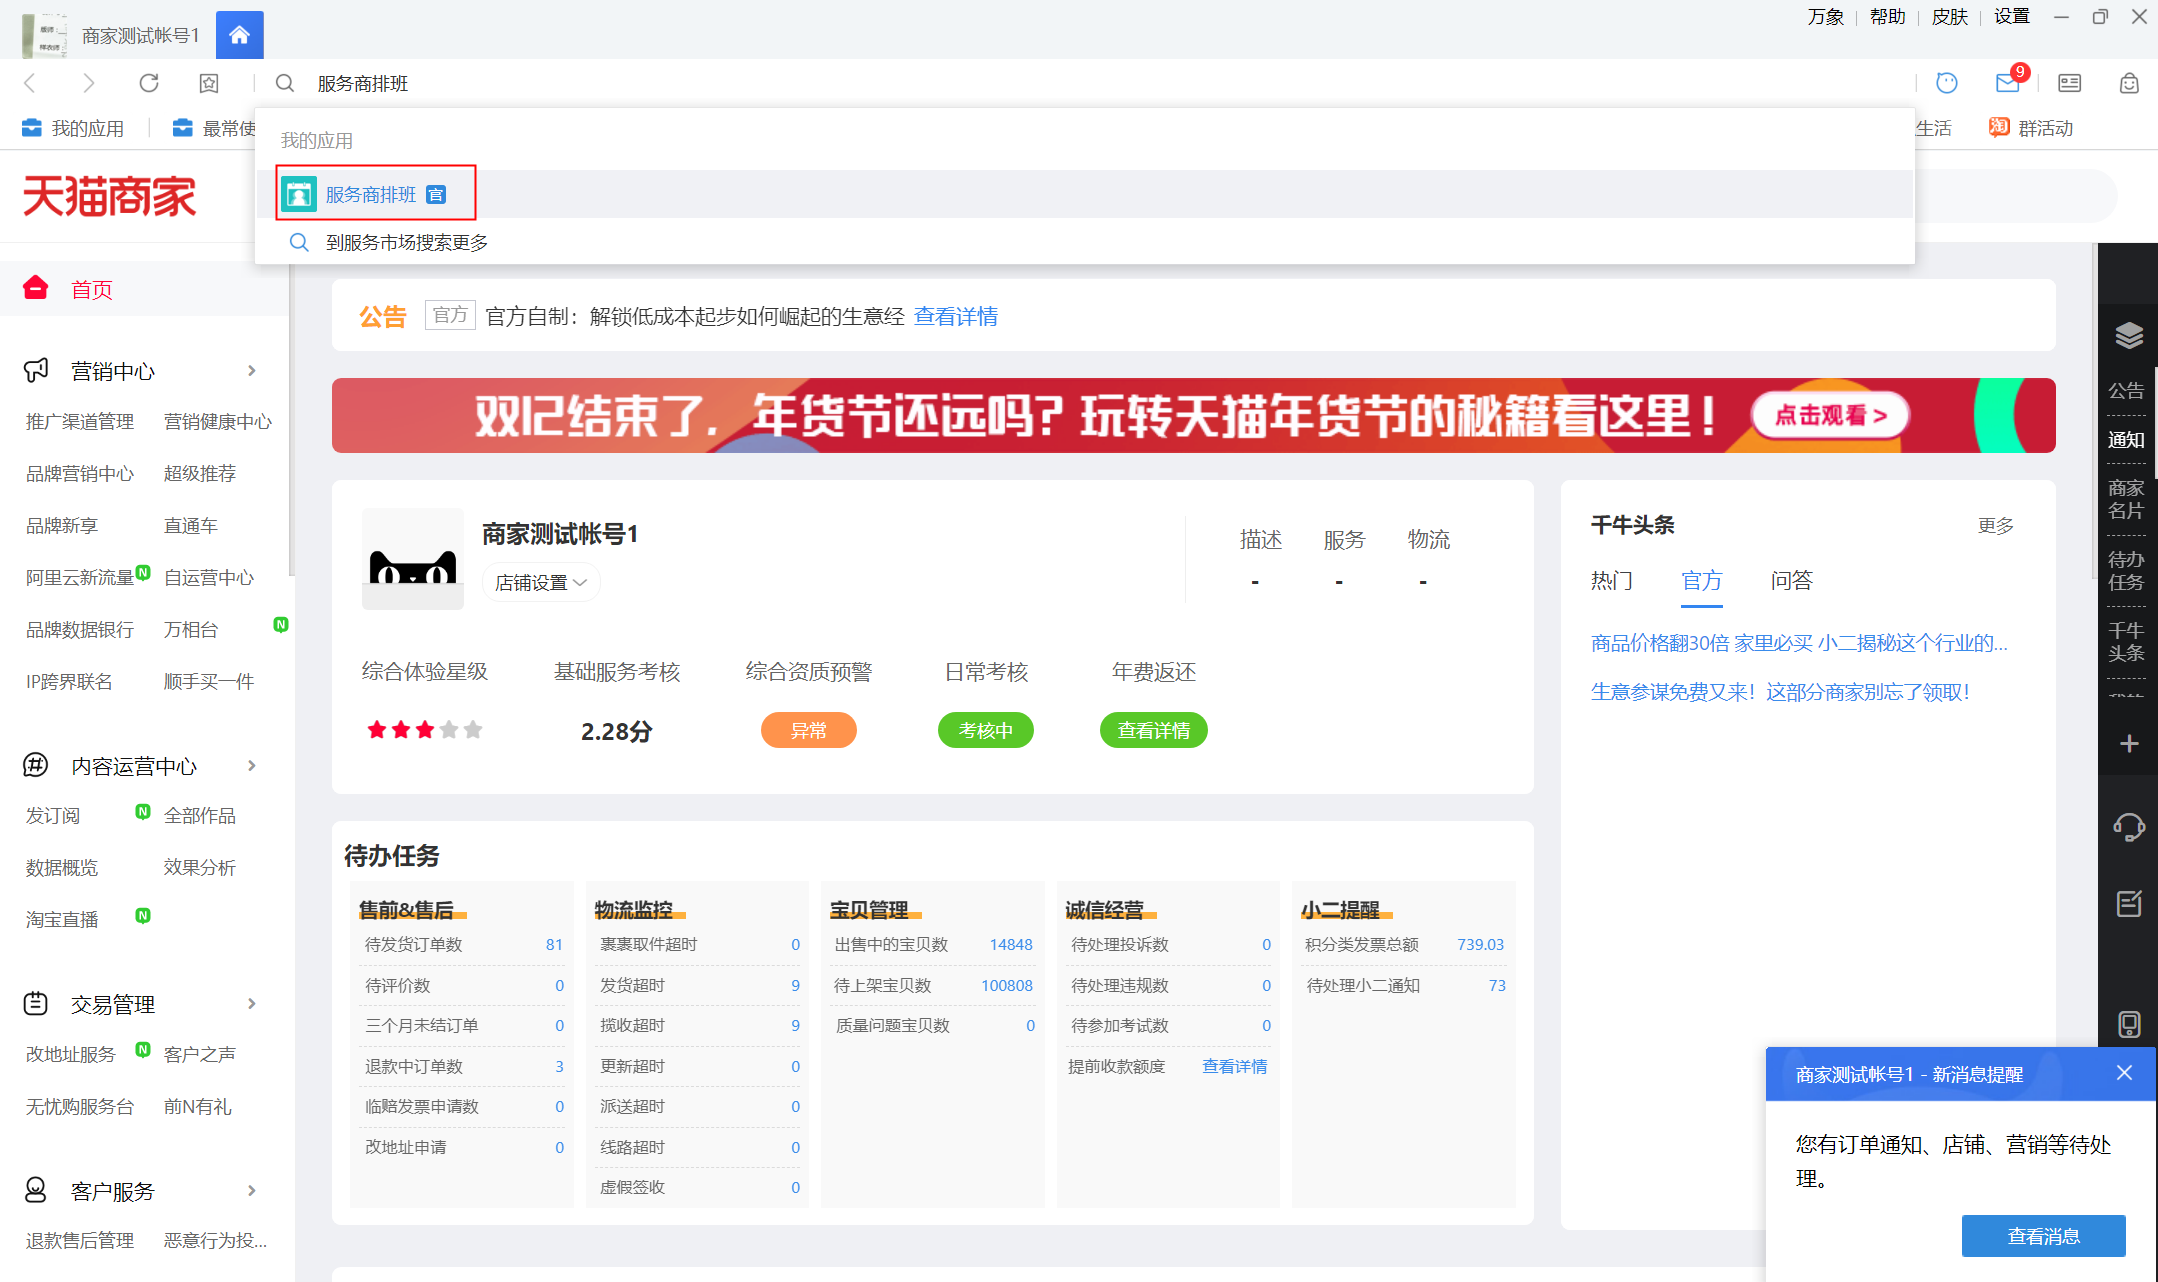Click 待处理小二通知 value 73

1496,985
